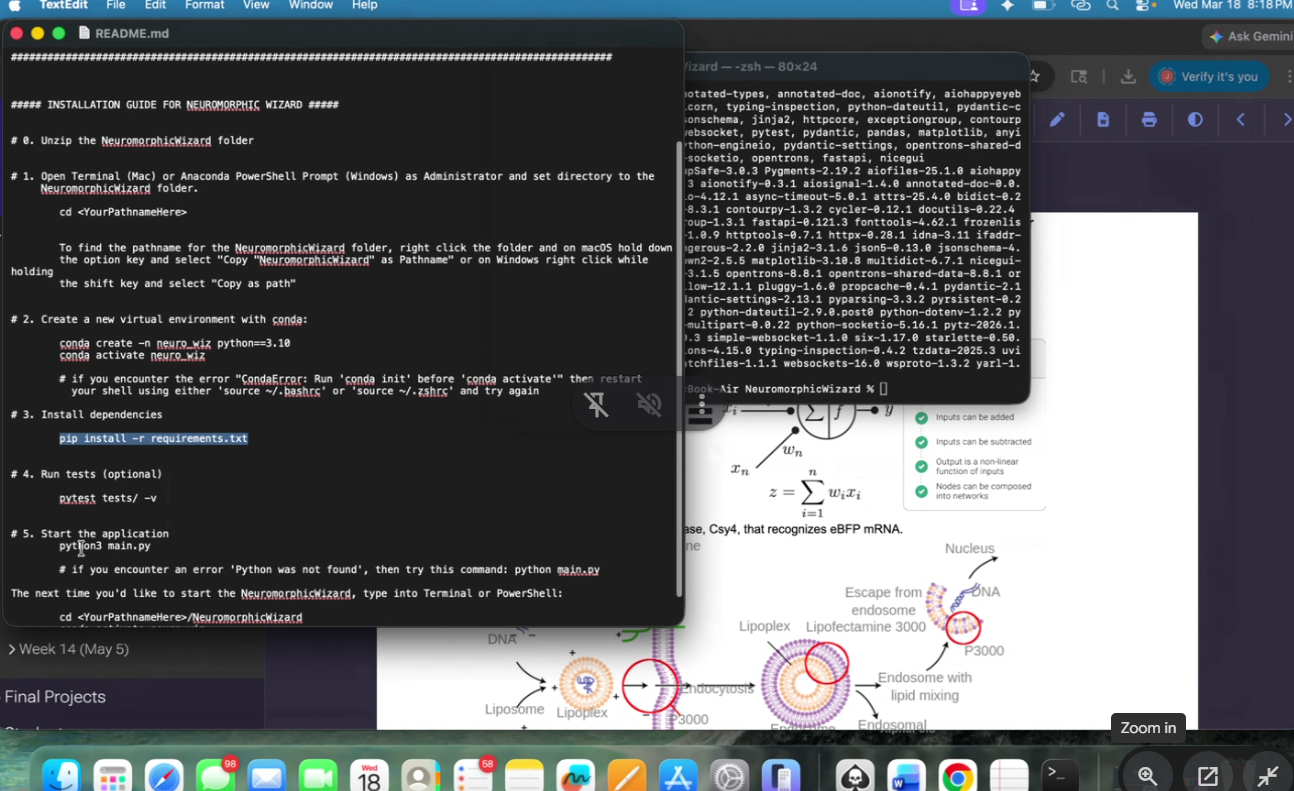Click the 'python3 main.py' line
The height and width of the screenshot is (791, 1294).
(105, 546)
